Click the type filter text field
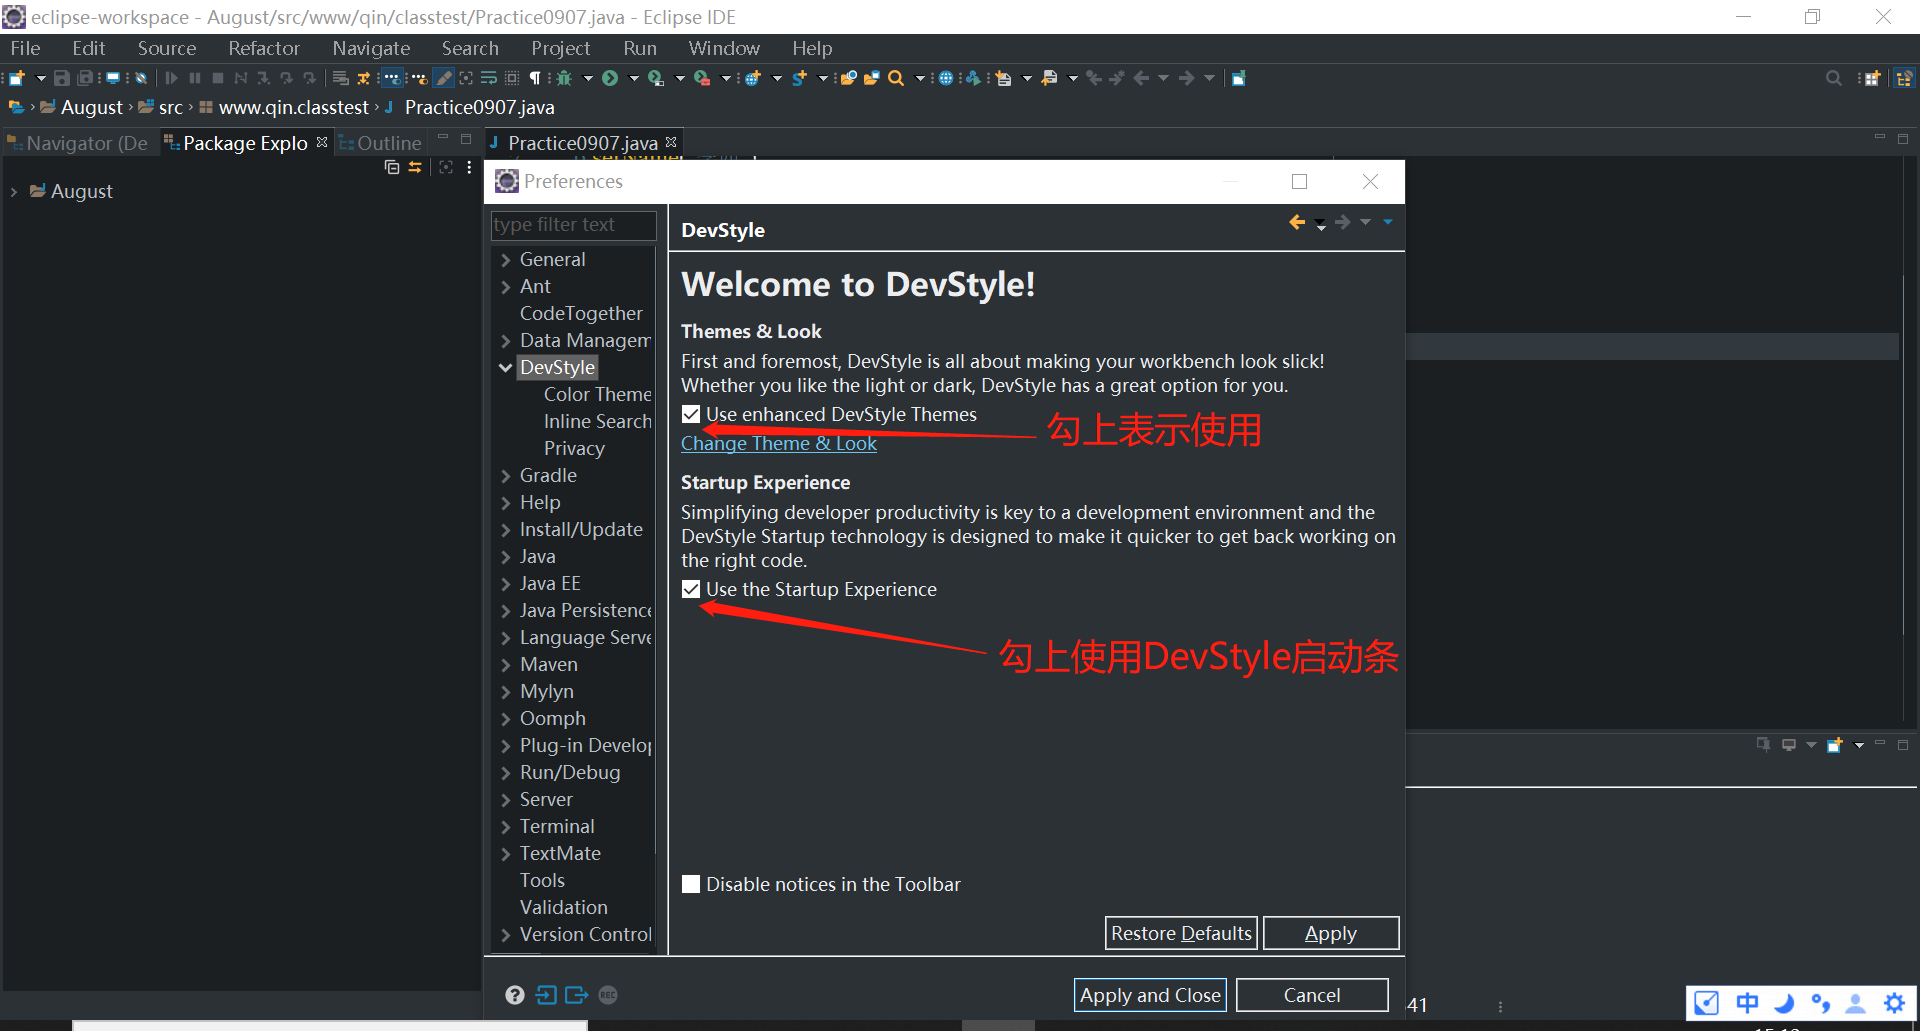 [573, 225]
